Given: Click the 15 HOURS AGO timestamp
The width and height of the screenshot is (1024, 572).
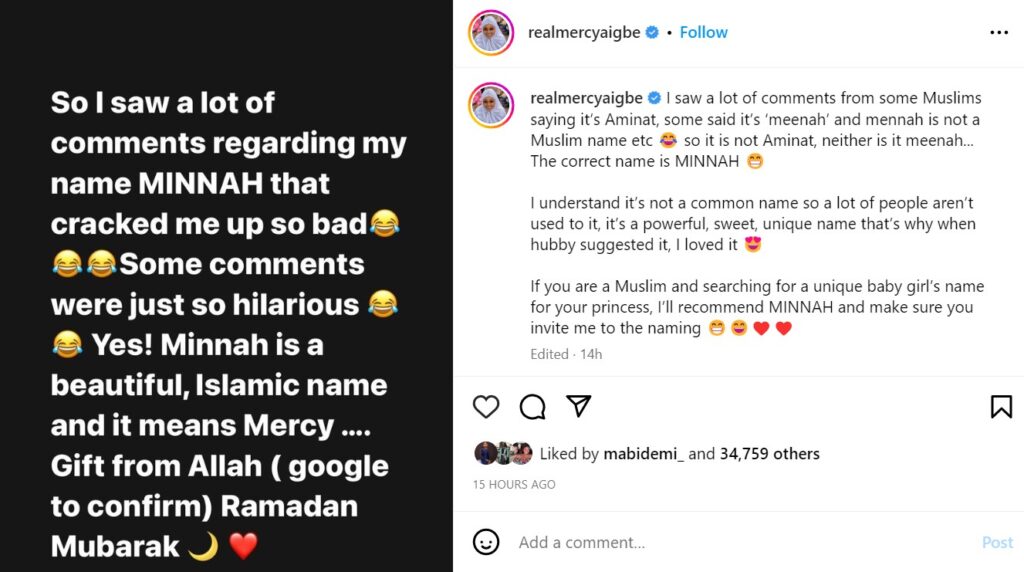Looking at the screenshot, I should point(514,485).
